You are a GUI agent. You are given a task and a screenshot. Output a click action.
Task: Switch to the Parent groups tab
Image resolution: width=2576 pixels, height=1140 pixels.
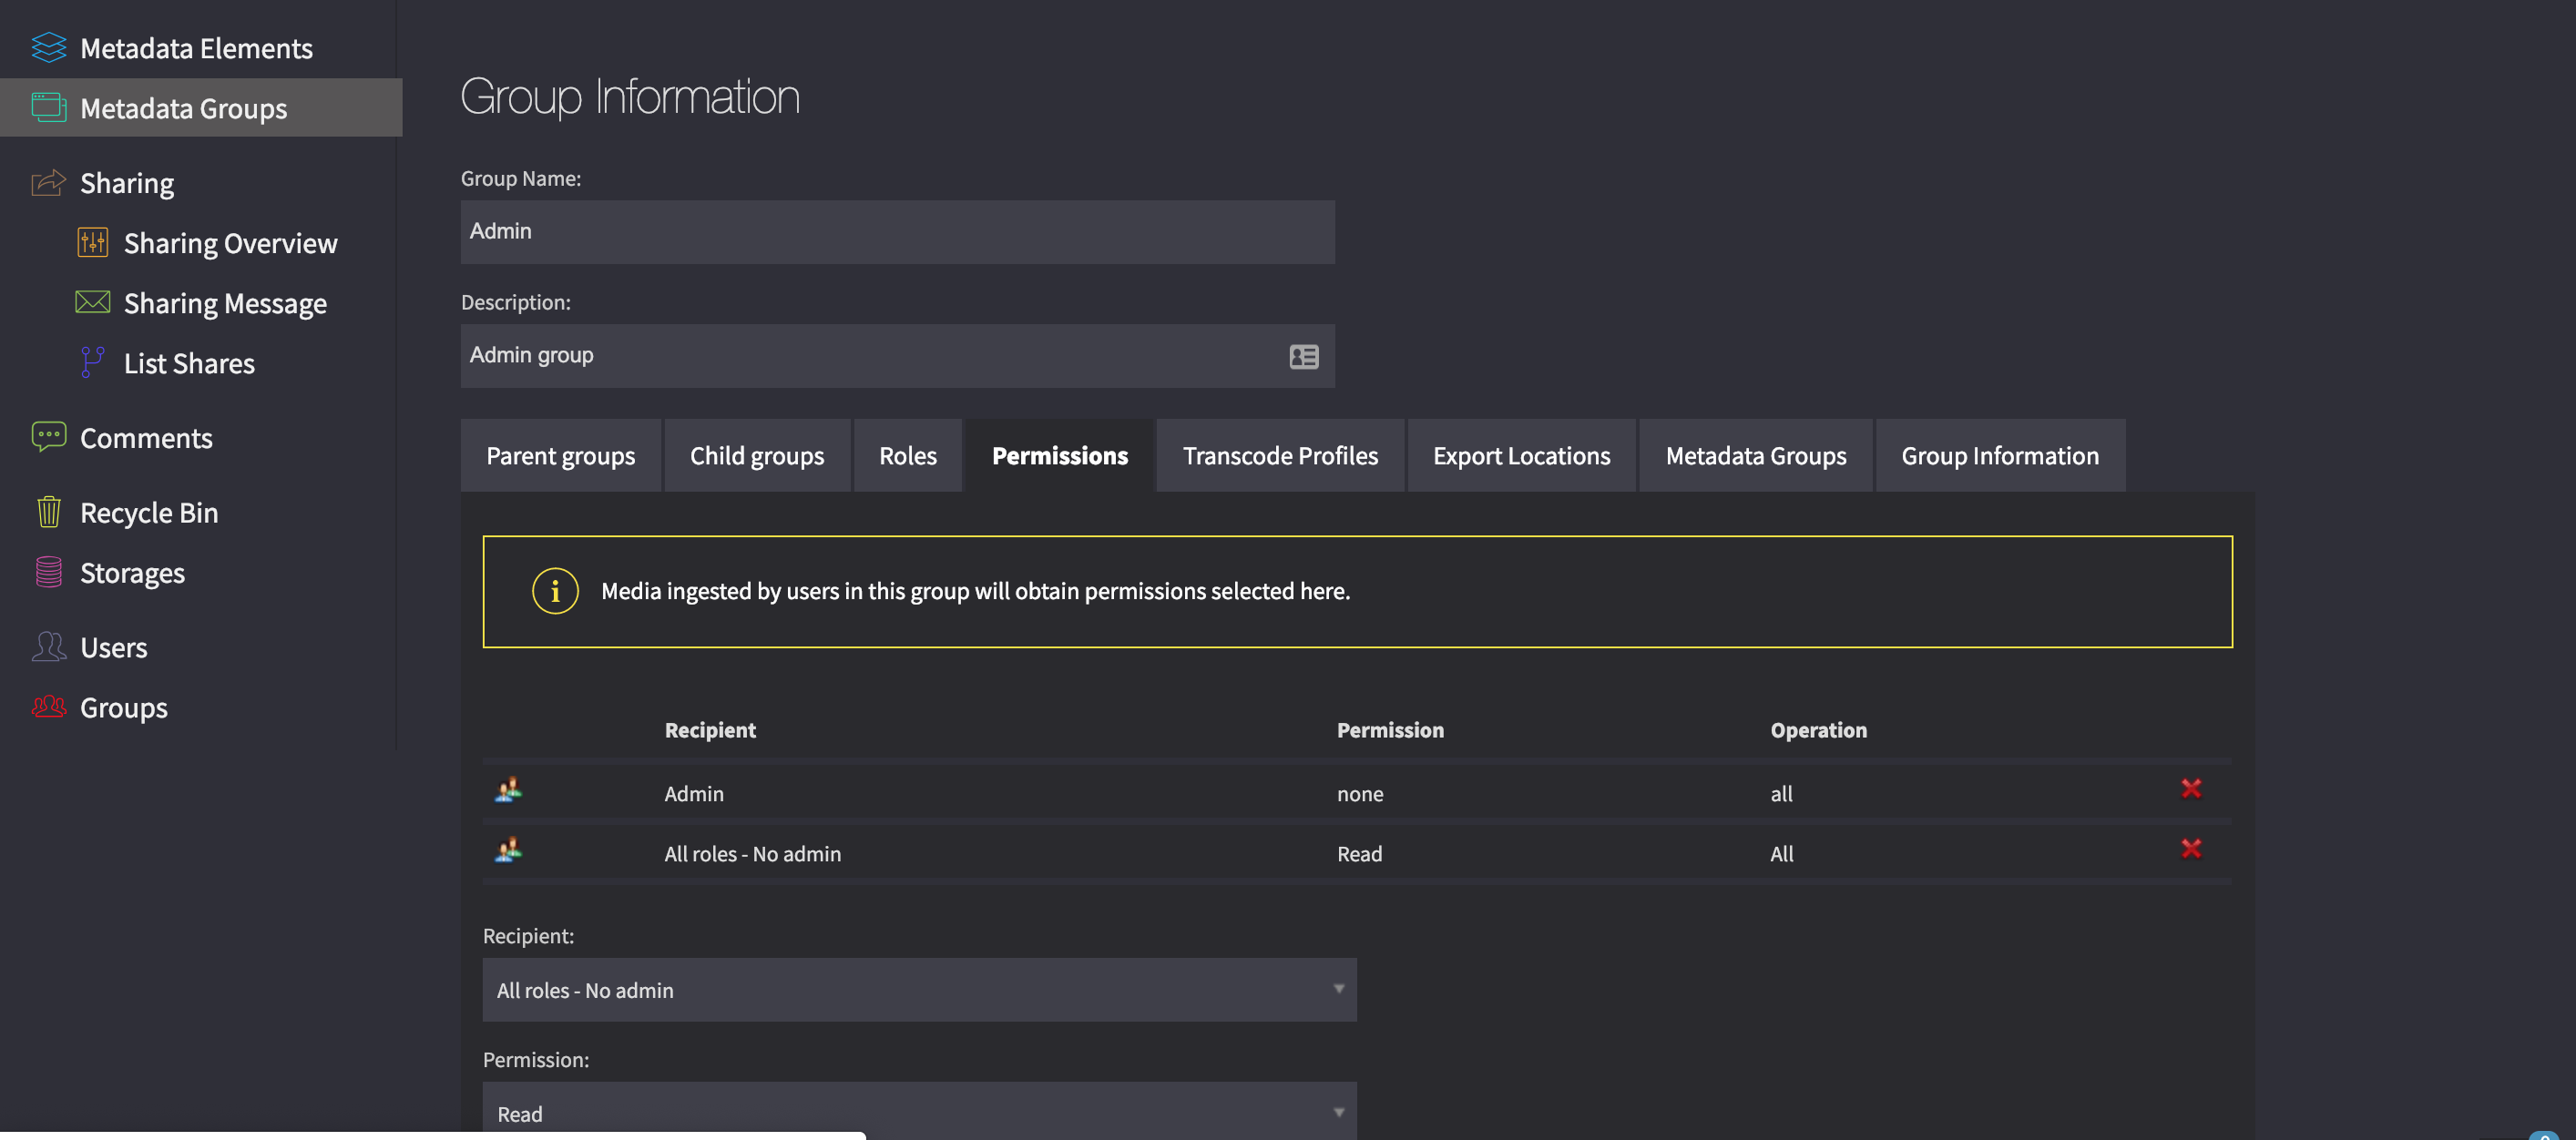[560, 453]
